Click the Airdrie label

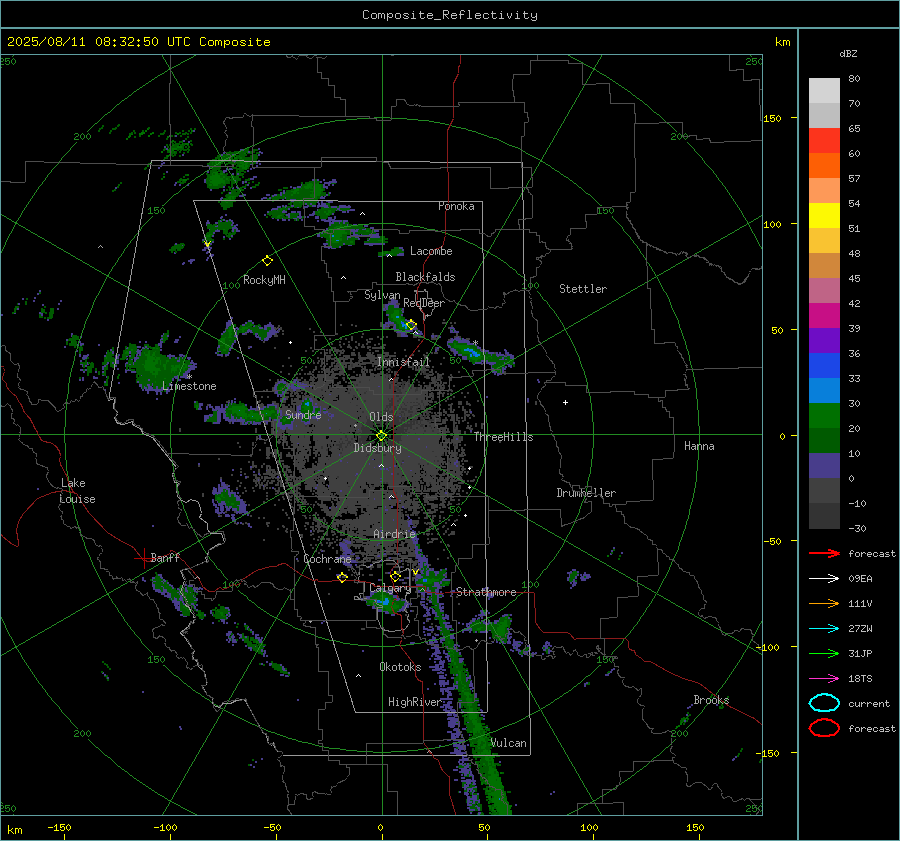pyautogui.click(x=394, y=534)
